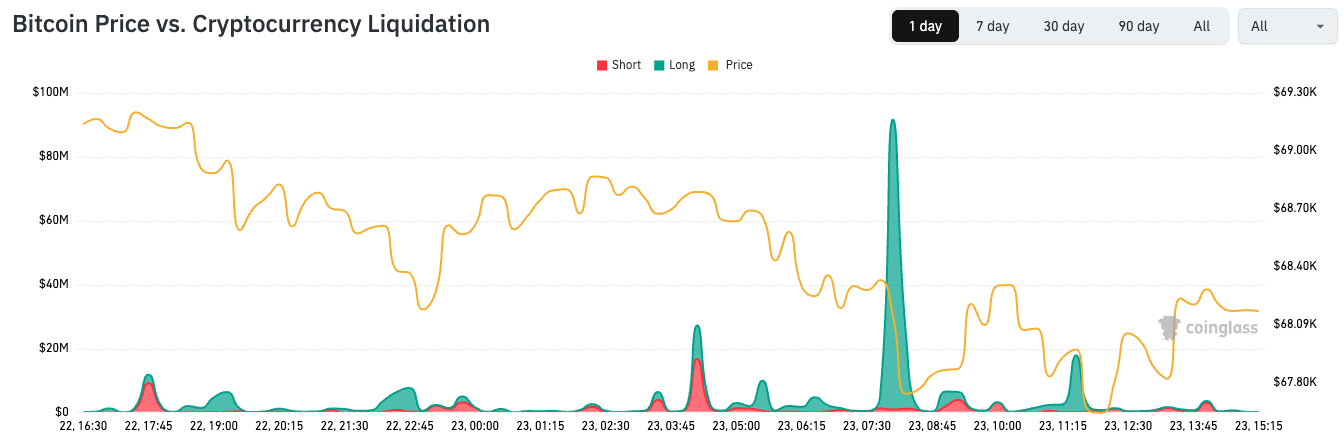Click the yellow Price legend swatch
This screenshot has width=1344, height=438.
[715, 65]
